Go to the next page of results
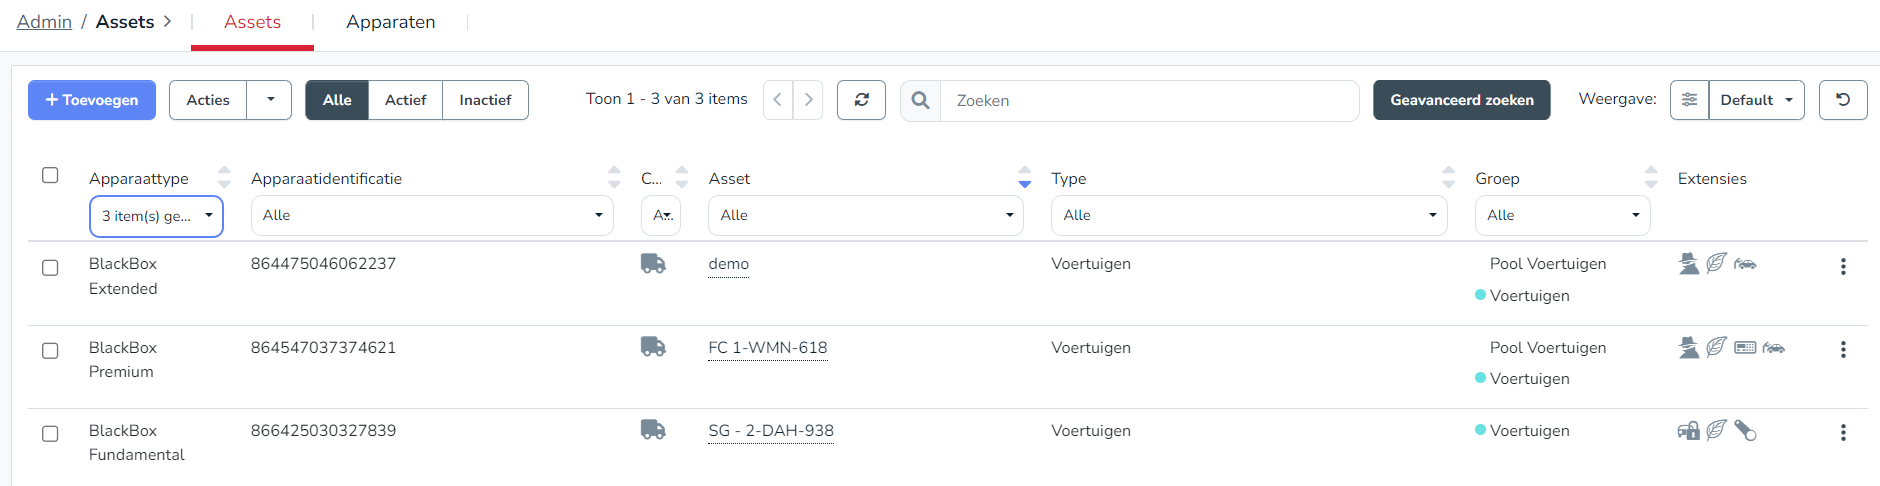The image size is (1880, 486). click(808, 100)
